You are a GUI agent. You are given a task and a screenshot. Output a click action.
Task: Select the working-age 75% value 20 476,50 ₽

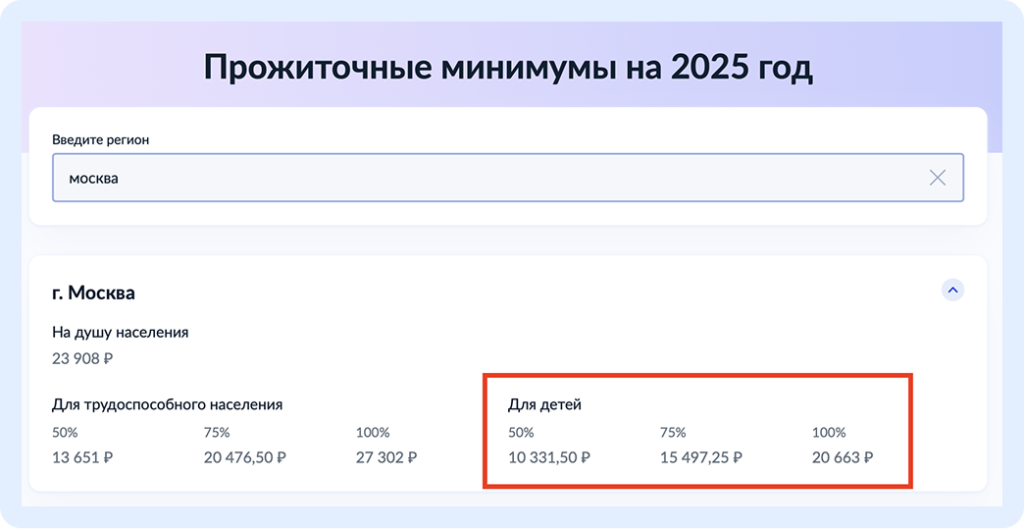245,458
